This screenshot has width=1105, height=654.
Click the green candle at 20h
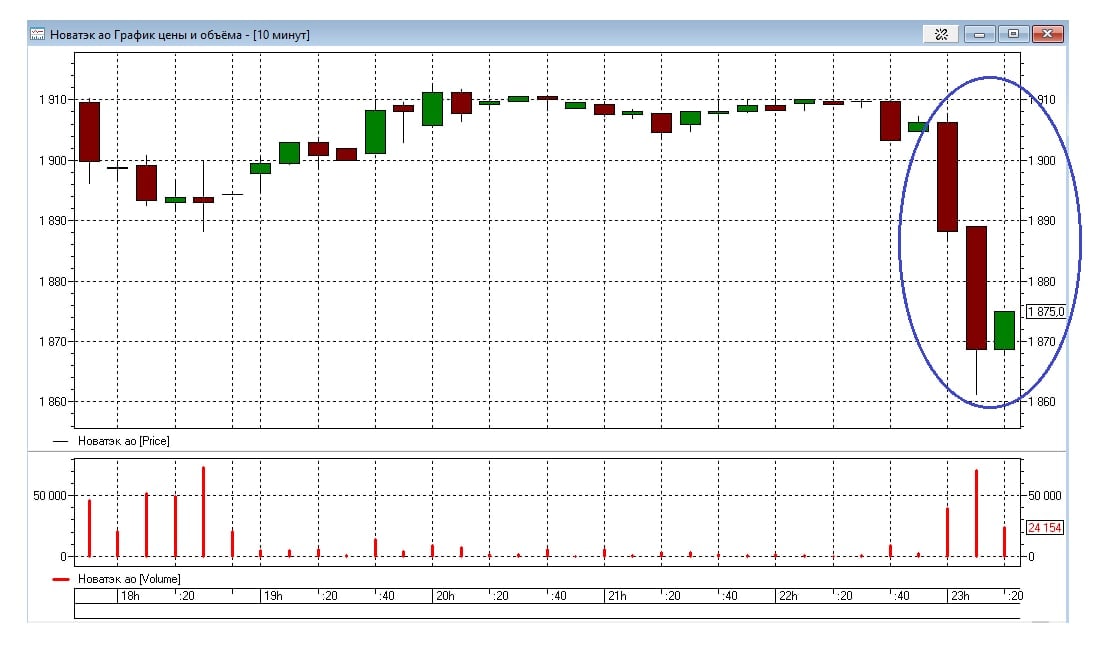pyautogui.click(x=433, y=109)
